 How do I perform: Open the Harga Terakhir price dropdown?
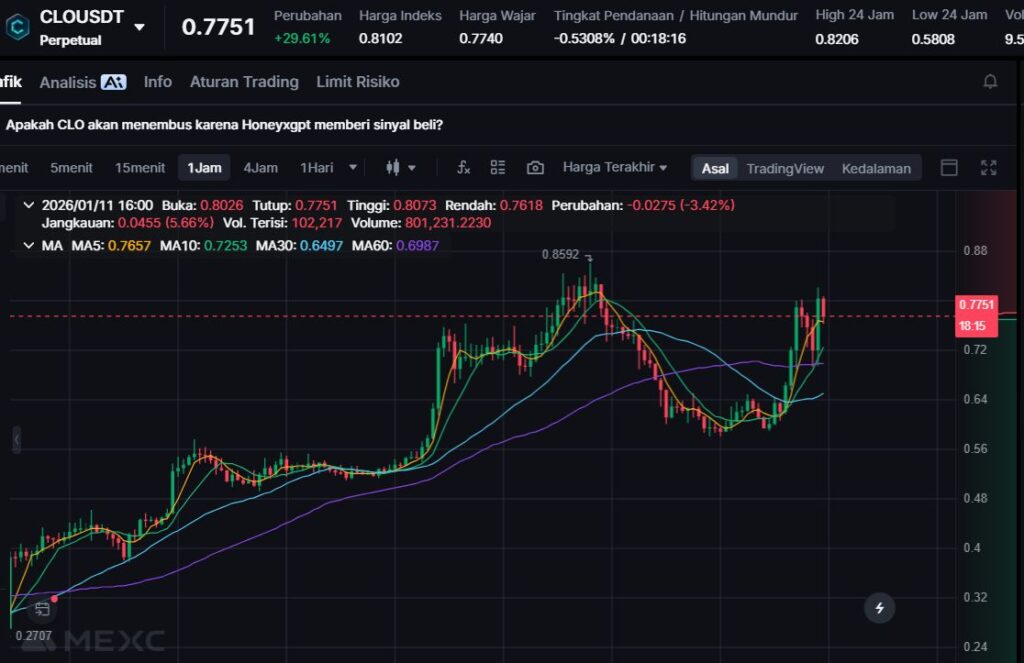pos(614,167)
